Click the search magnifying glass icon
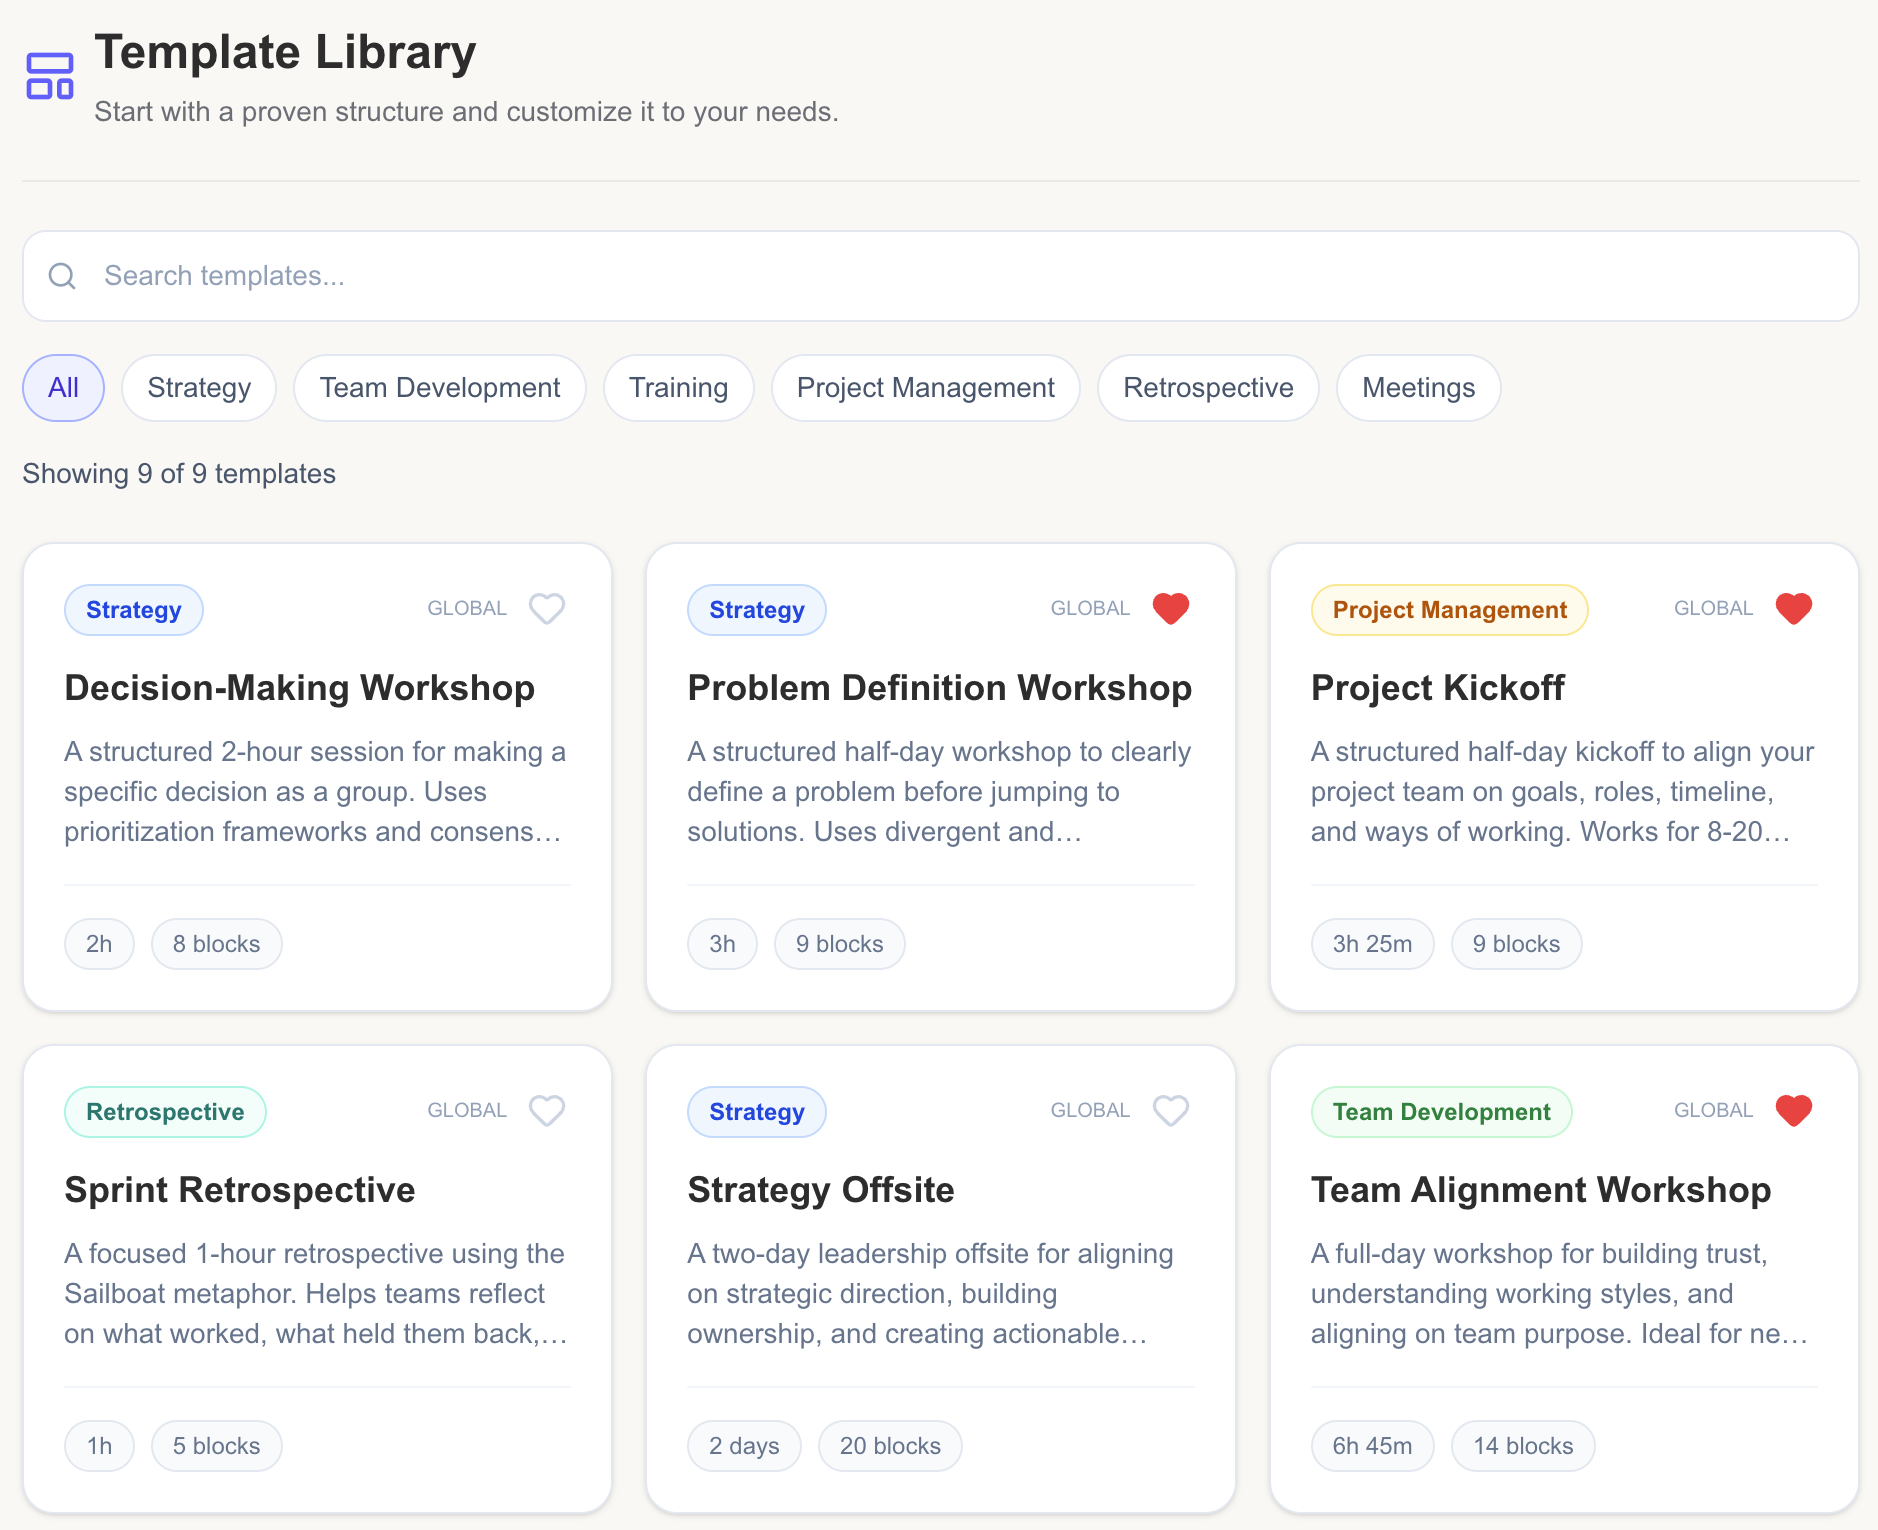 tap(62, 276)
